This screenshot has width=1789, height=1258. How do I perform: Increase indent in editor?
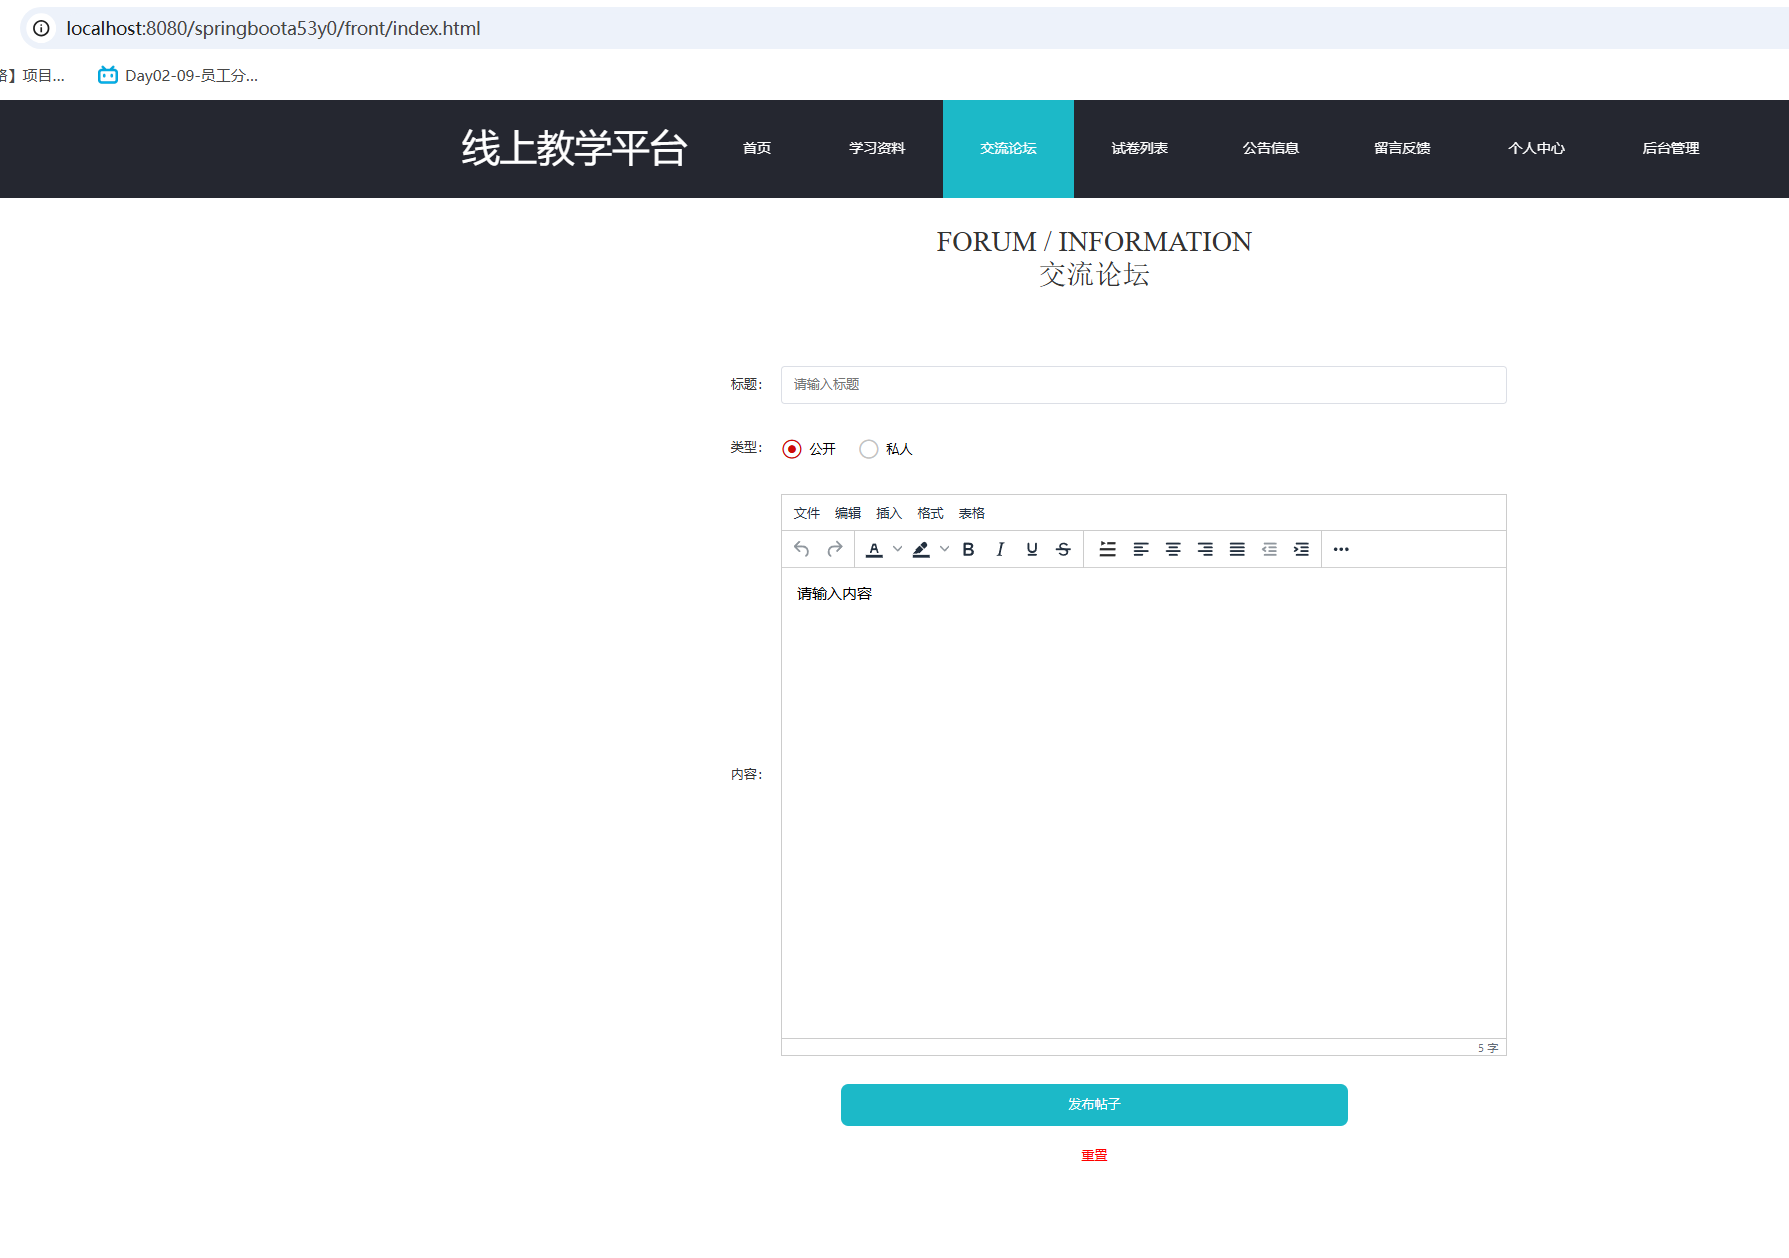click(x=1301, y=549)
